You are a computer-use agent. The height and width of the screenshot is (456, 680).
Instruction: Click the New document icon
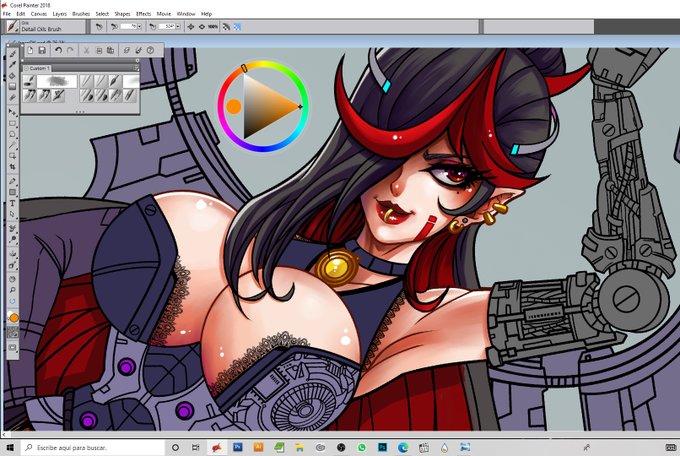click(30, 50)
